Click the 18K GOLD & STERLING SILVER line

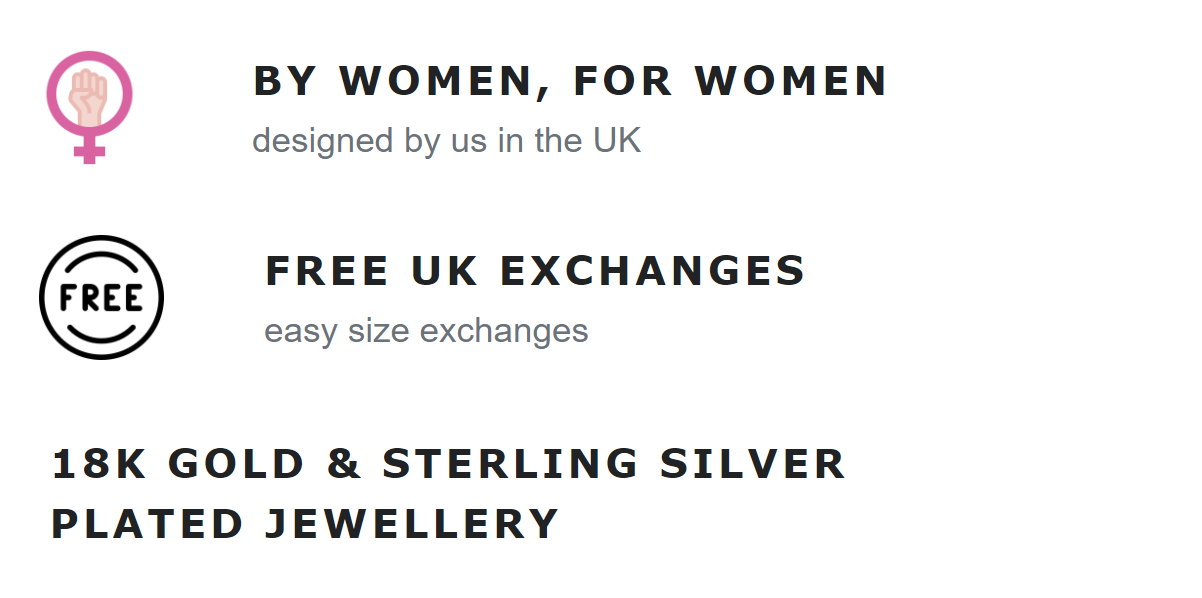[448, 464]
